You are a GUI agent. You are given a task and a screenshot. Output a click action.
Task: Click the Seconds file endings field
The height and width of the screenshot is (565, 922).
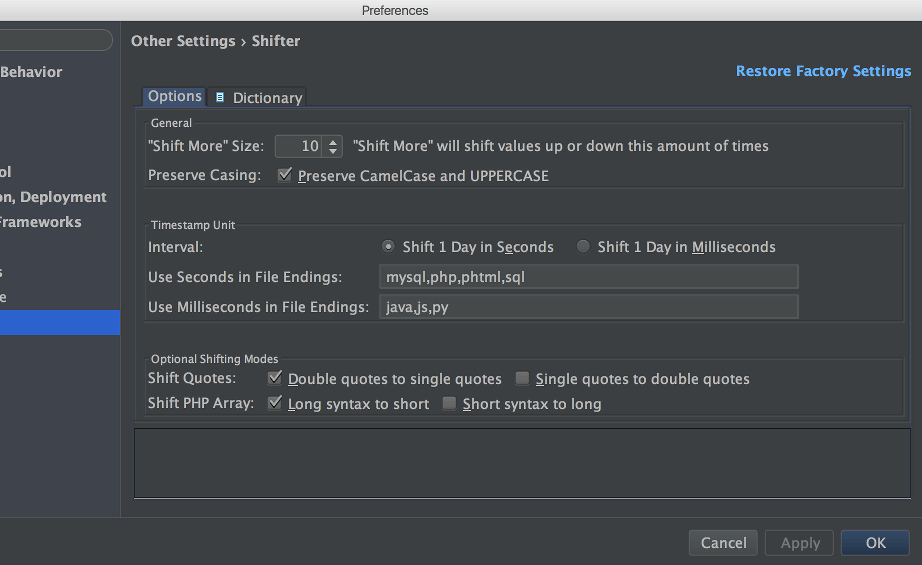click(x=589, y=276)
